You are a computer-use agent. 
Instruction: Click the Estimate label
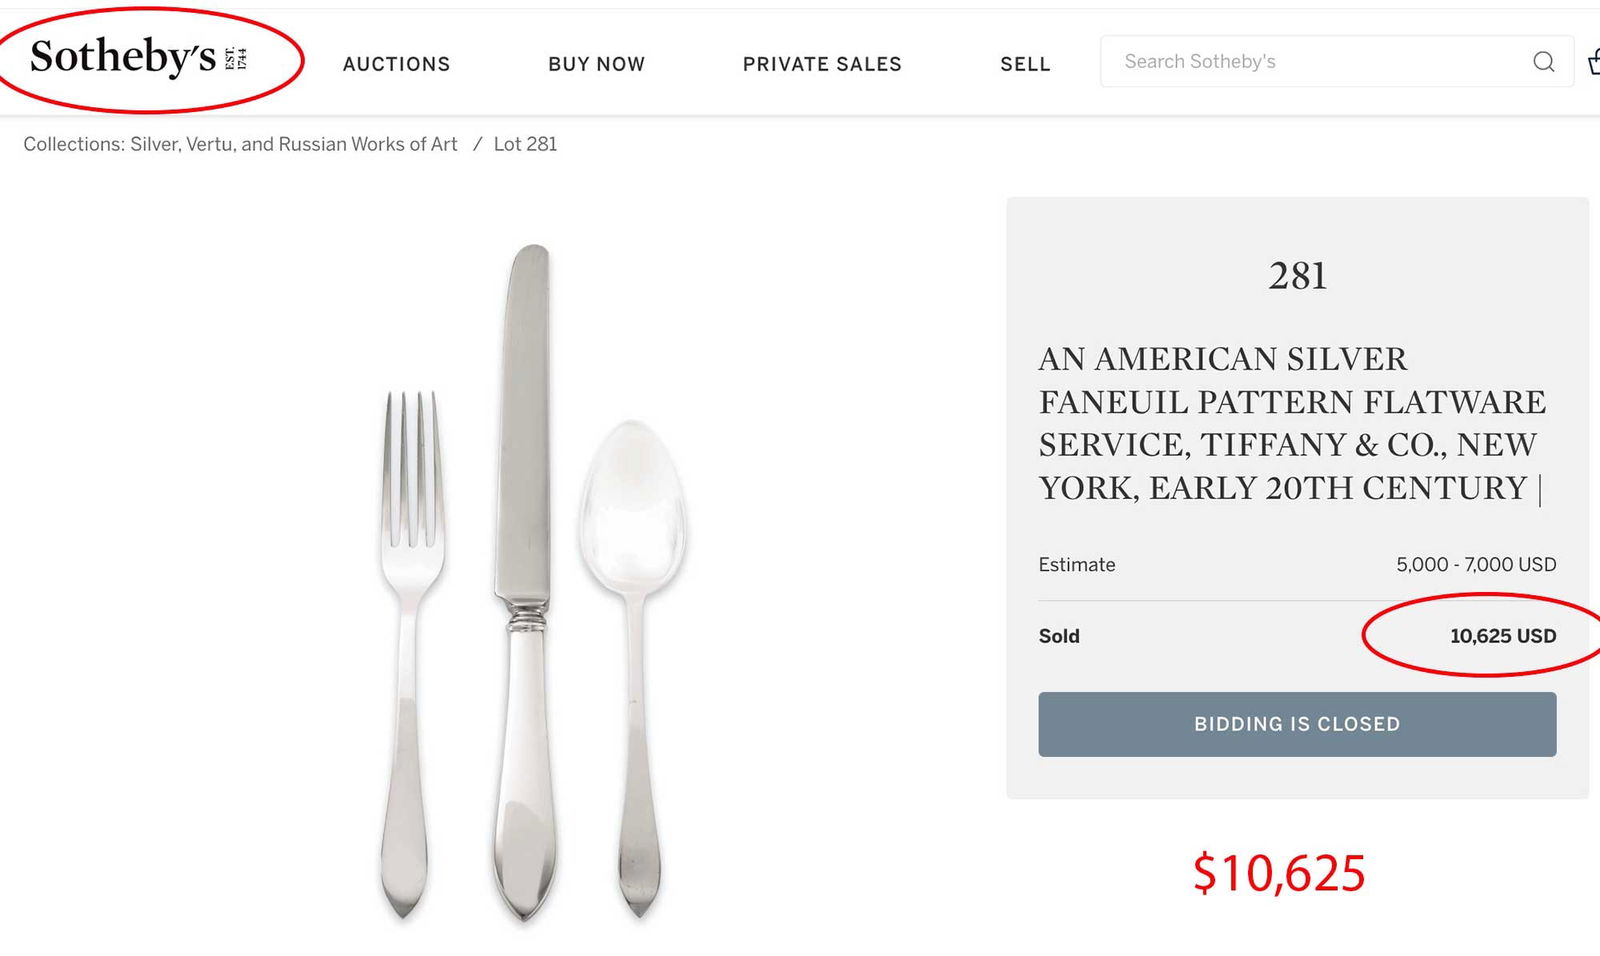click(x=1076, y=565)
